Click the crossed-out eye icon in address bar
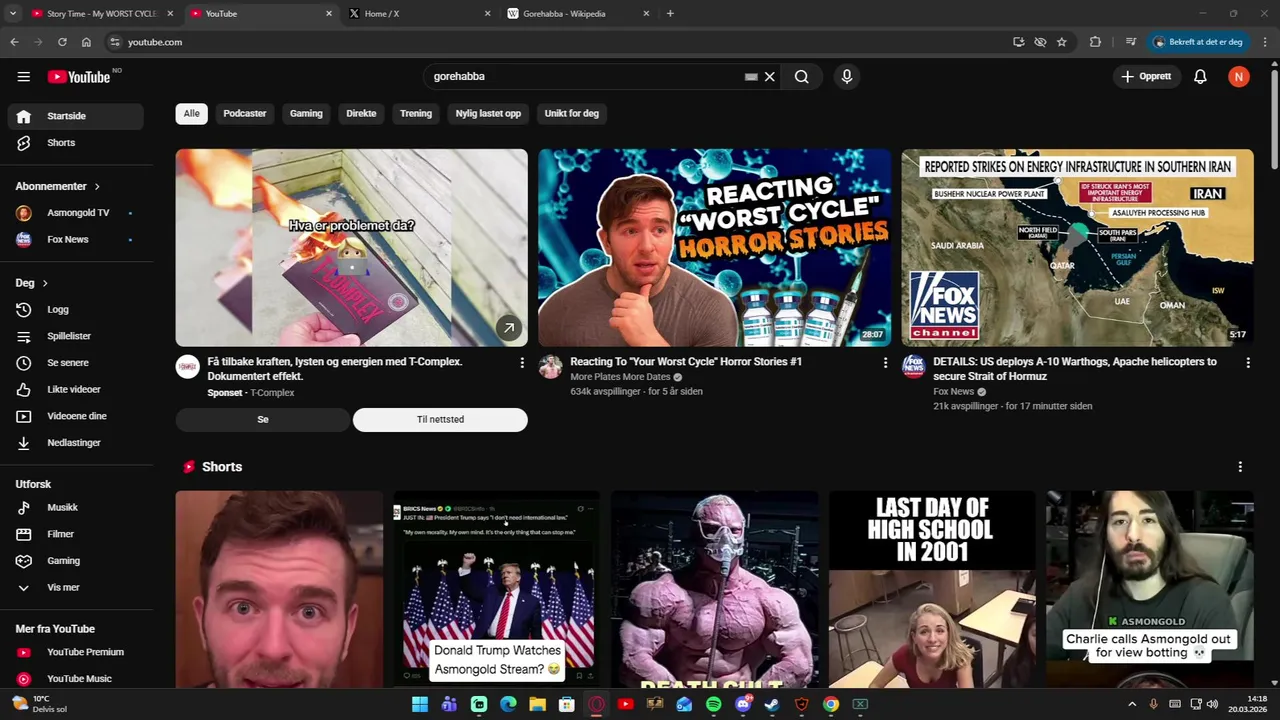This screenshot has width=1280, height=720. pyautogui.click(x=1040, y=42)
